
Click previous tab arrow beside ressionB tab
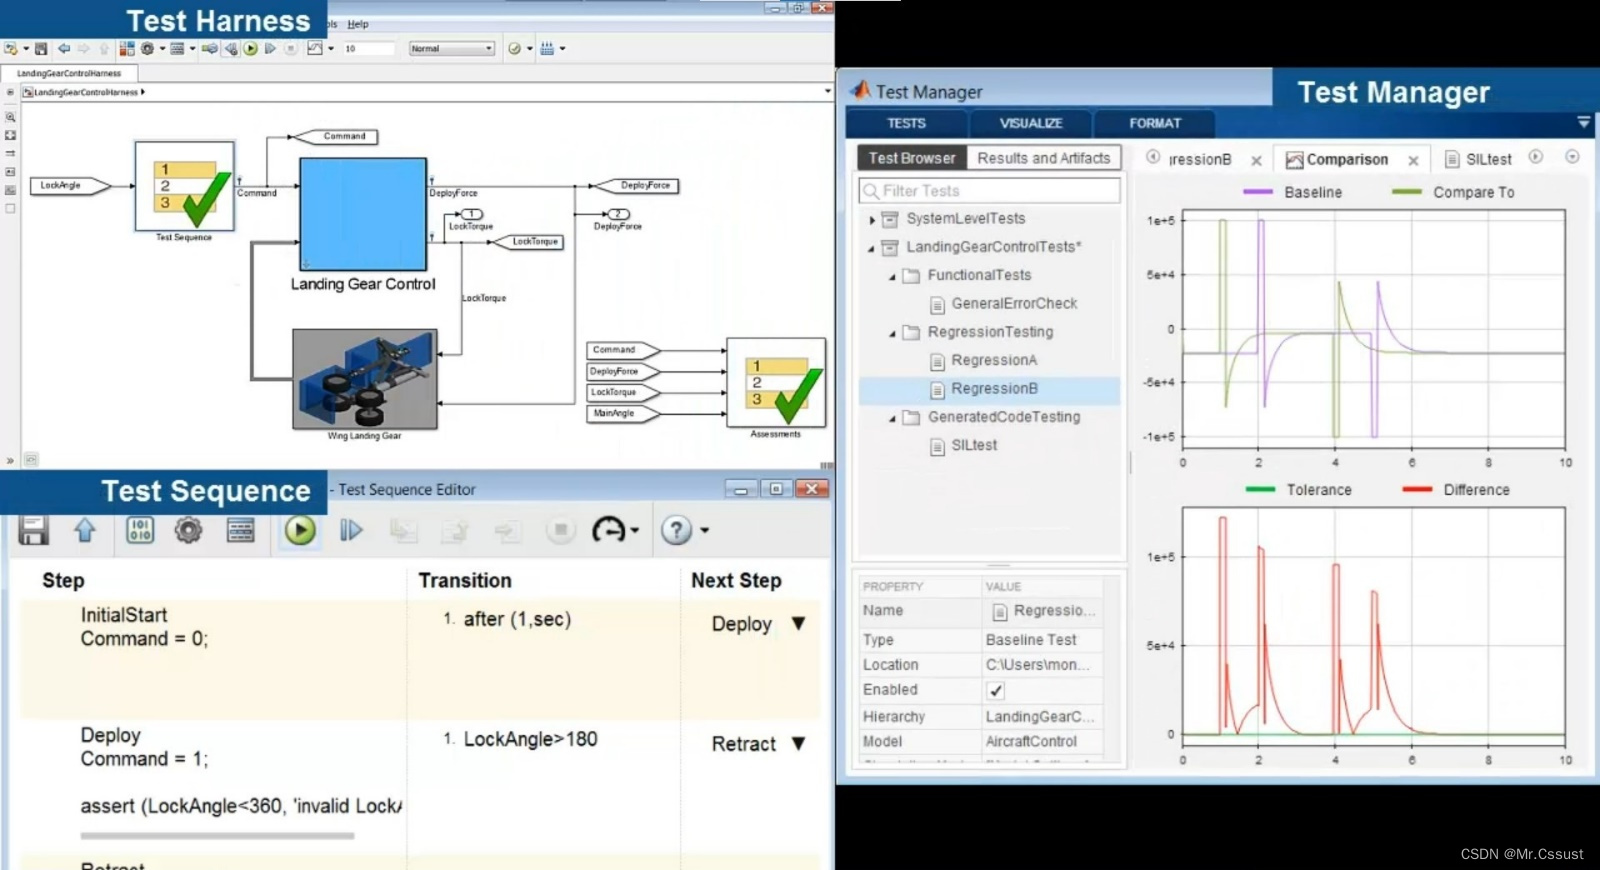point(1153,157)
